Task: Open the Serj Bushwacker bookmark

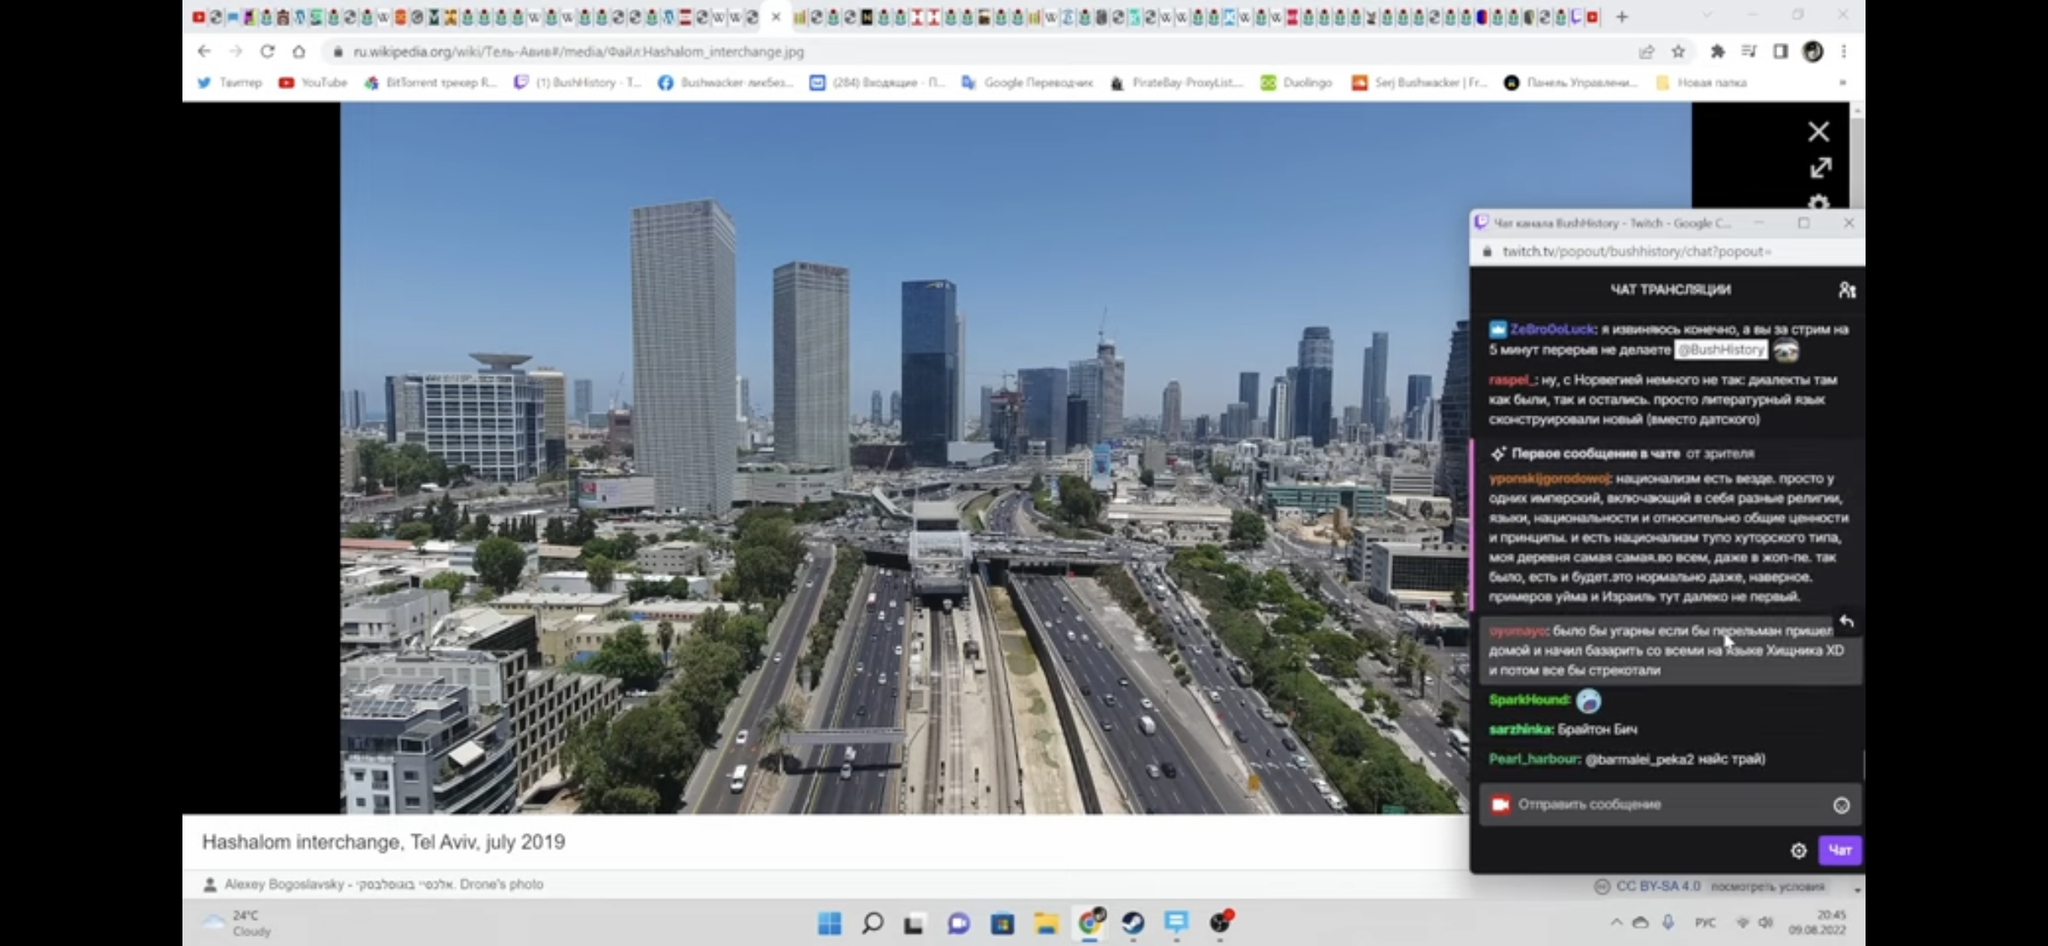Action: 1419,83
